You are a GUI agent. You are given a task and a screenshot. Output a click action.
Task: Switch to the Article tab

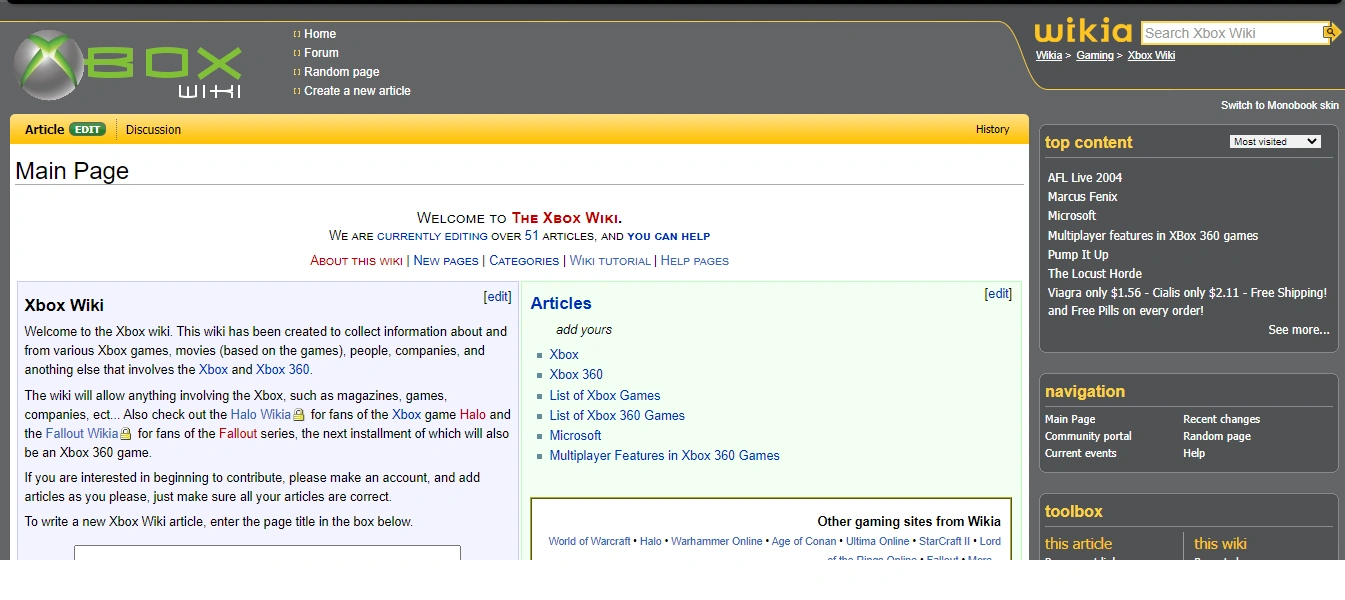click(44, 130)
